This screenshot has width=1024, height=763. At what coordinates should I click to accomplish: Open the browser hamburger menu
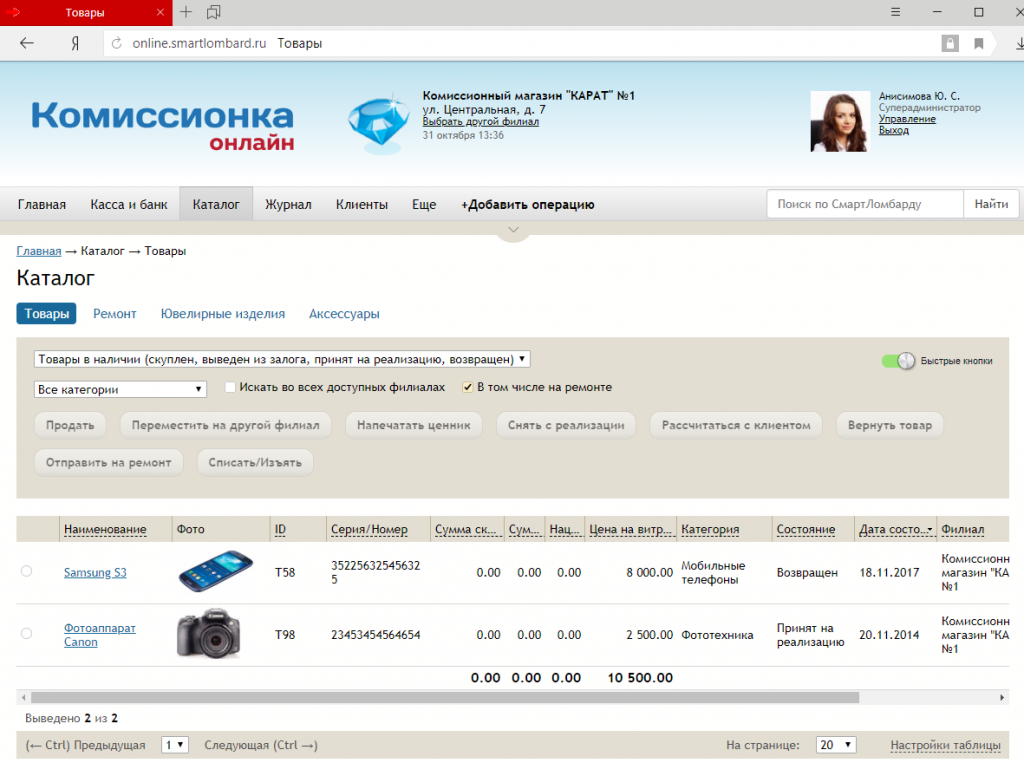pos(895,12)
